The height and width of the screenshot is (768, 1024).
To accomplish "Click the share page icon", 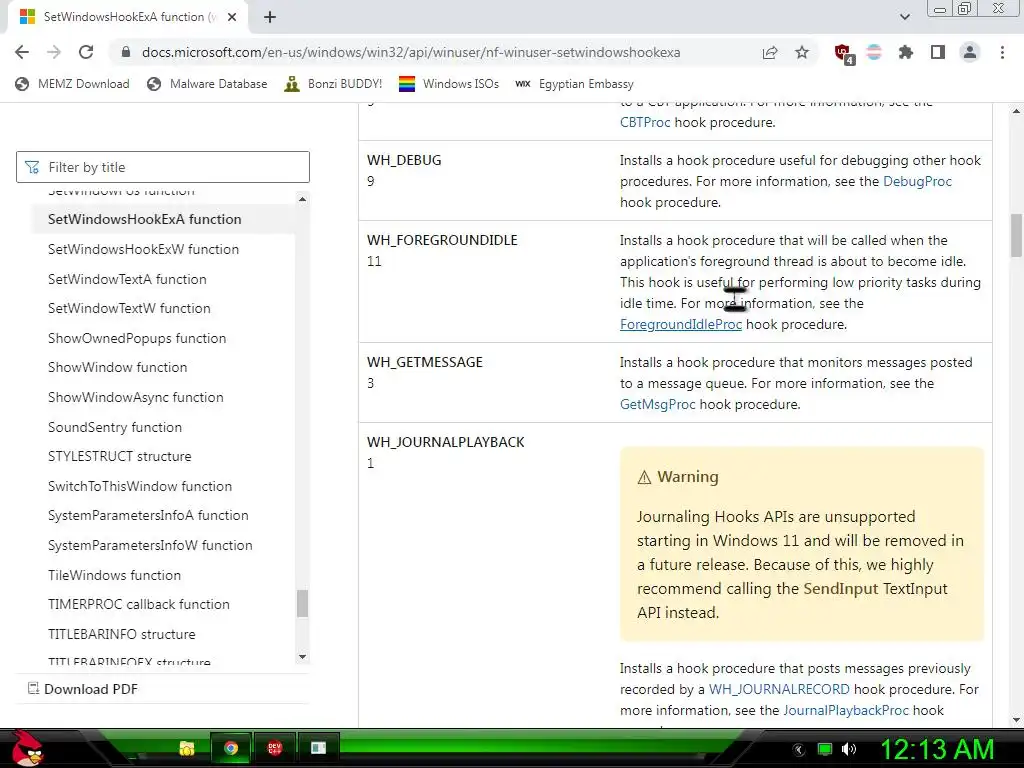I will [x=770, y=52].
